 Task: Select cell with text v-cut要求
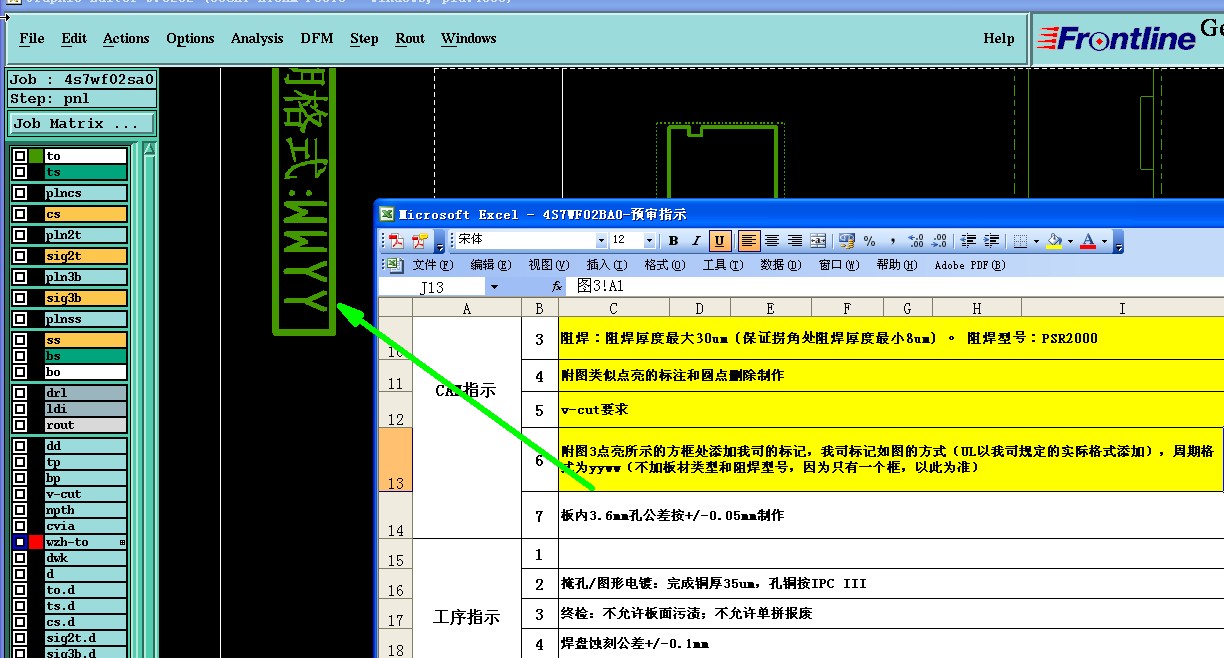click(891, 410)
